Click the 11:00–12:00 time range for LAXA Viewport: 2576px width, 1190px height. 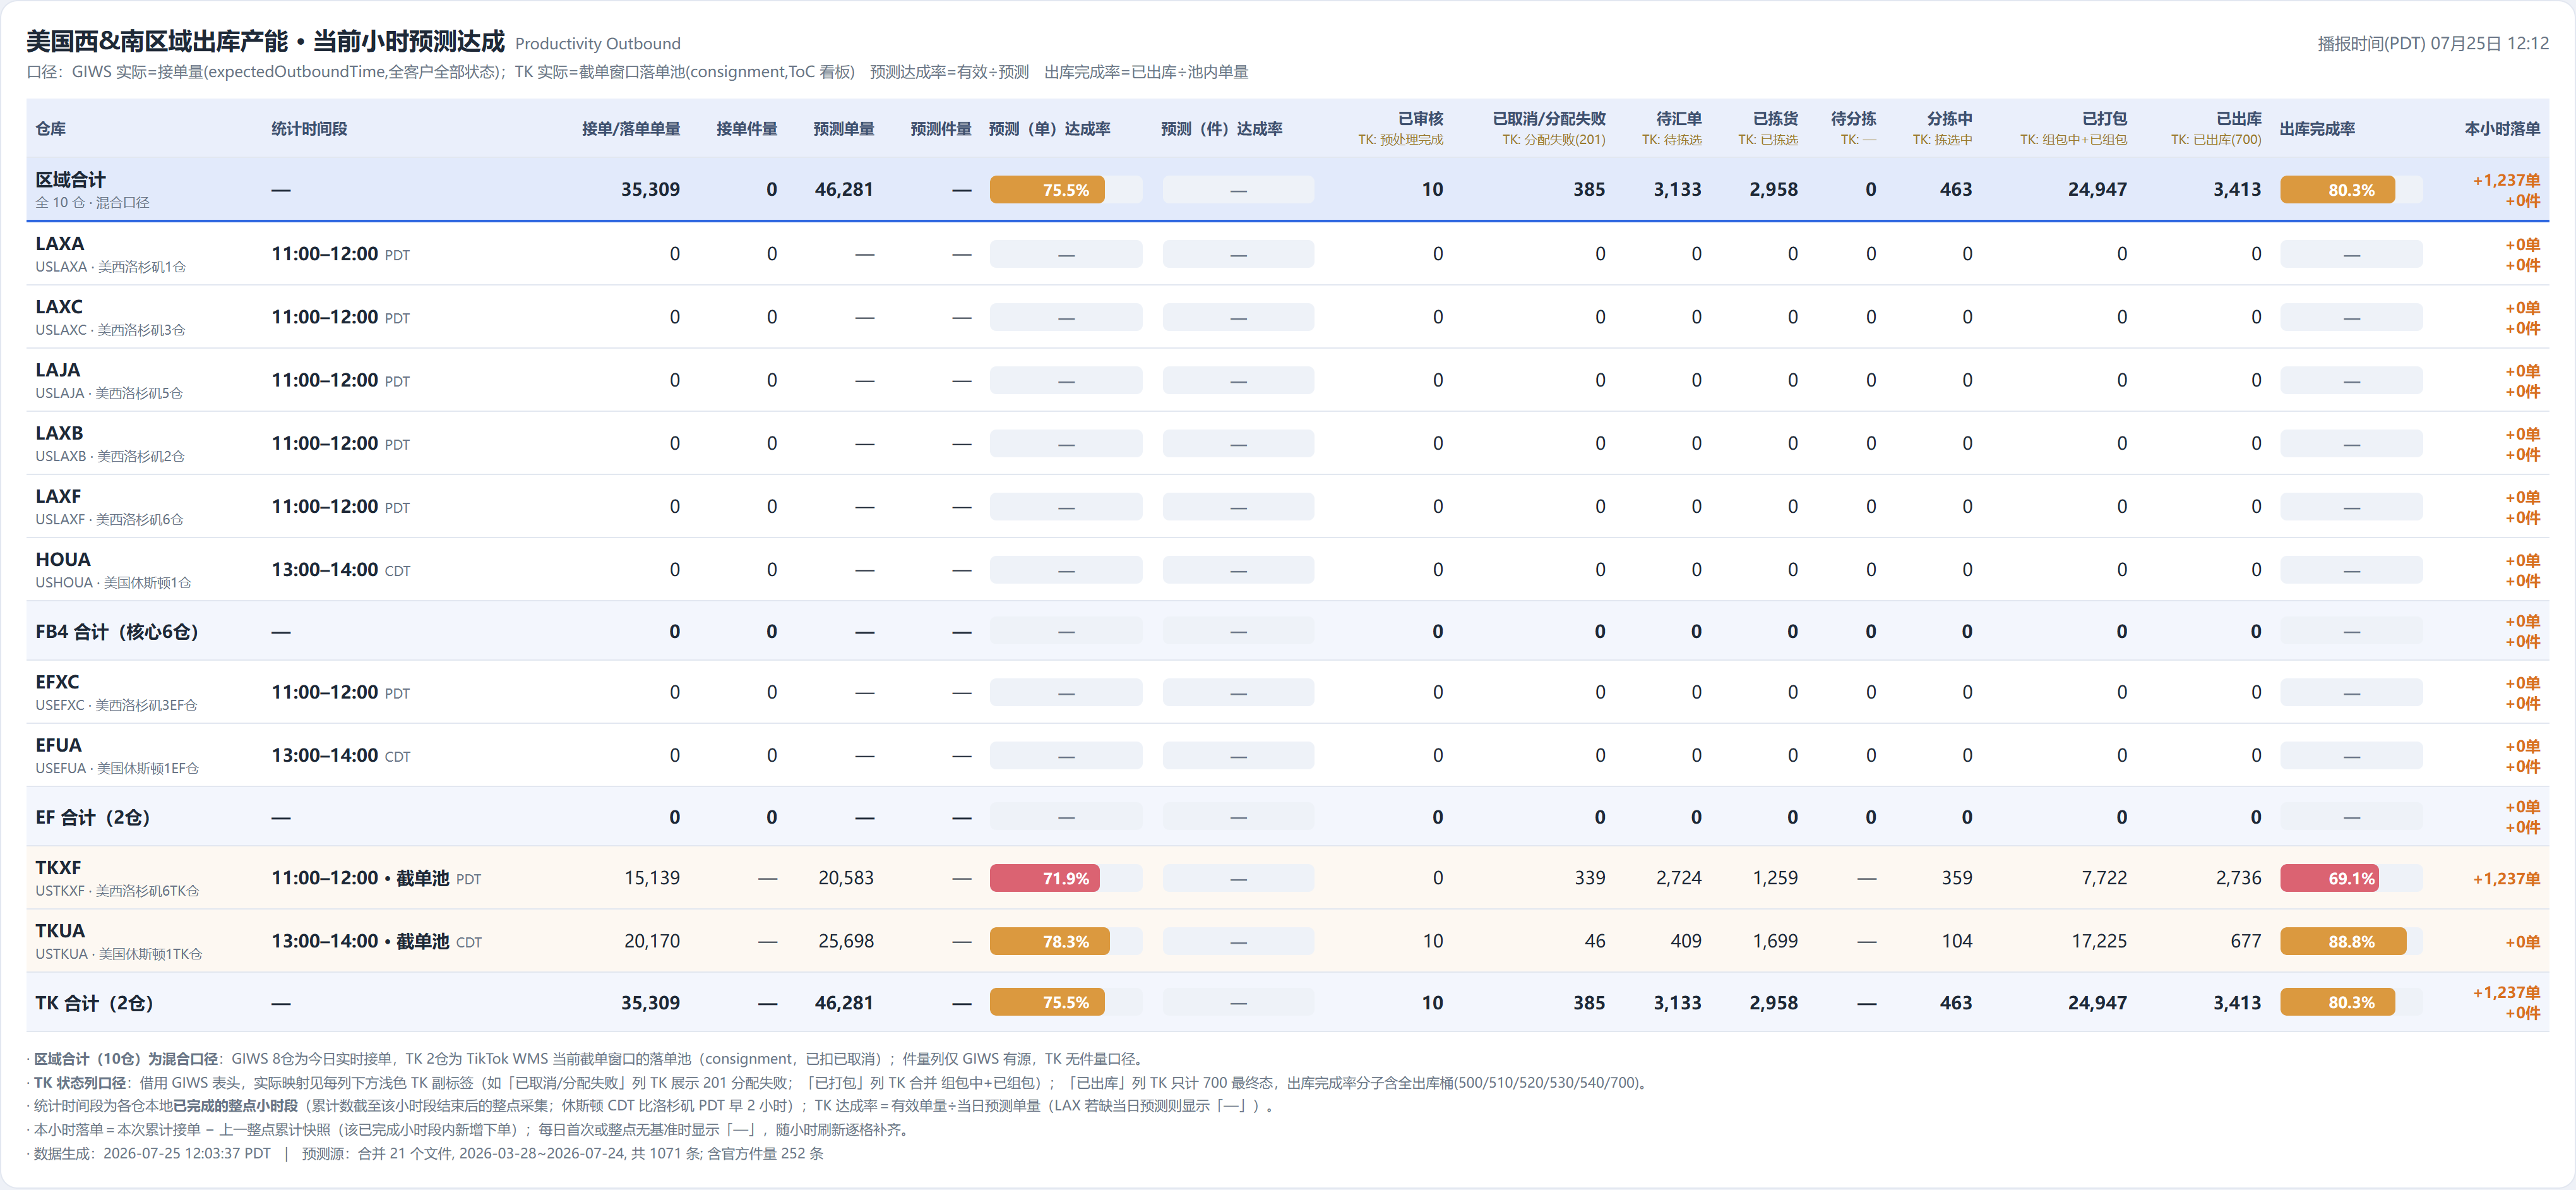coord(325,254)
